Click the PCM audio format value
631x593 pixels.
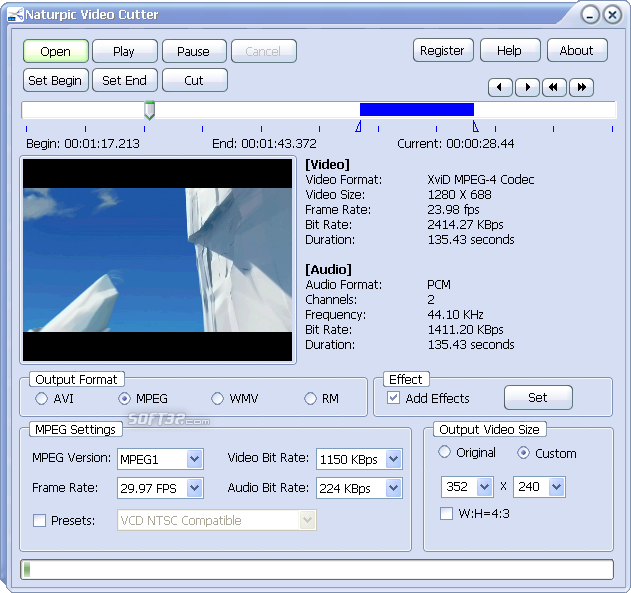tap(439, 285)
